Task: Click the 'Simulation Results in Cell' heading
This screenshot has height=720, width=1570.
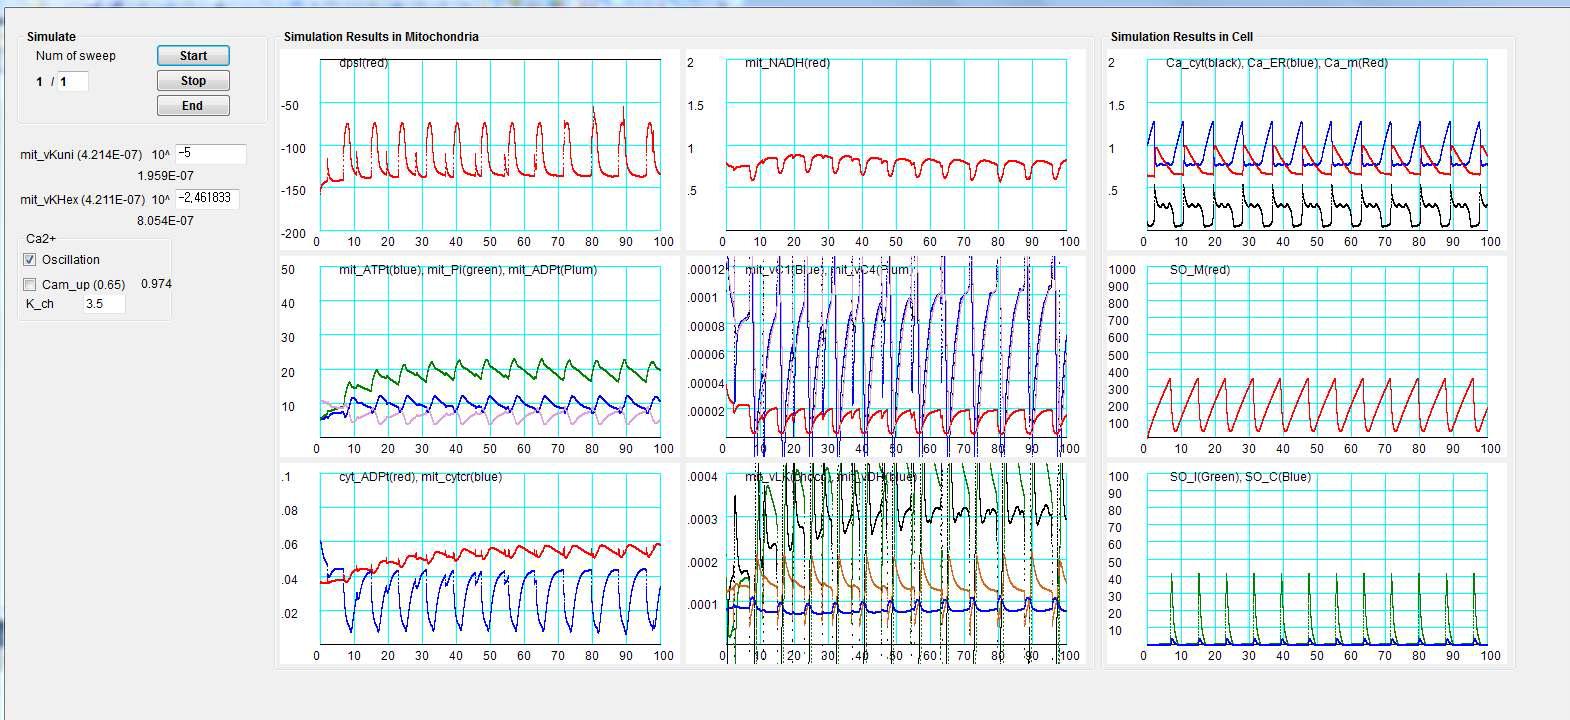Action: (x=1181, y=37)
